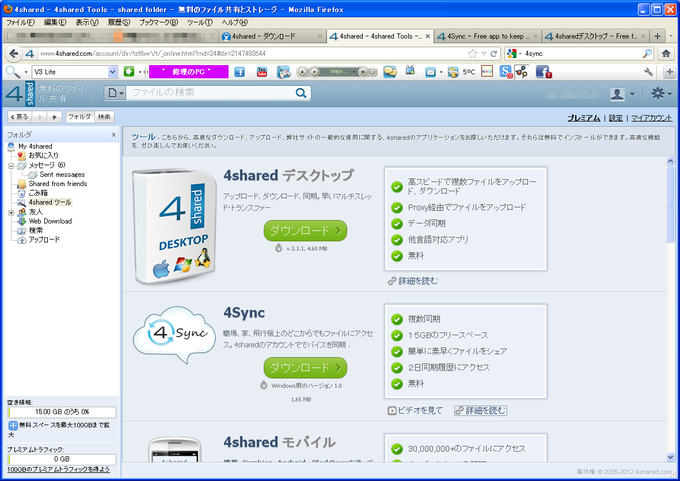Open Shared from friends folder

58,183
